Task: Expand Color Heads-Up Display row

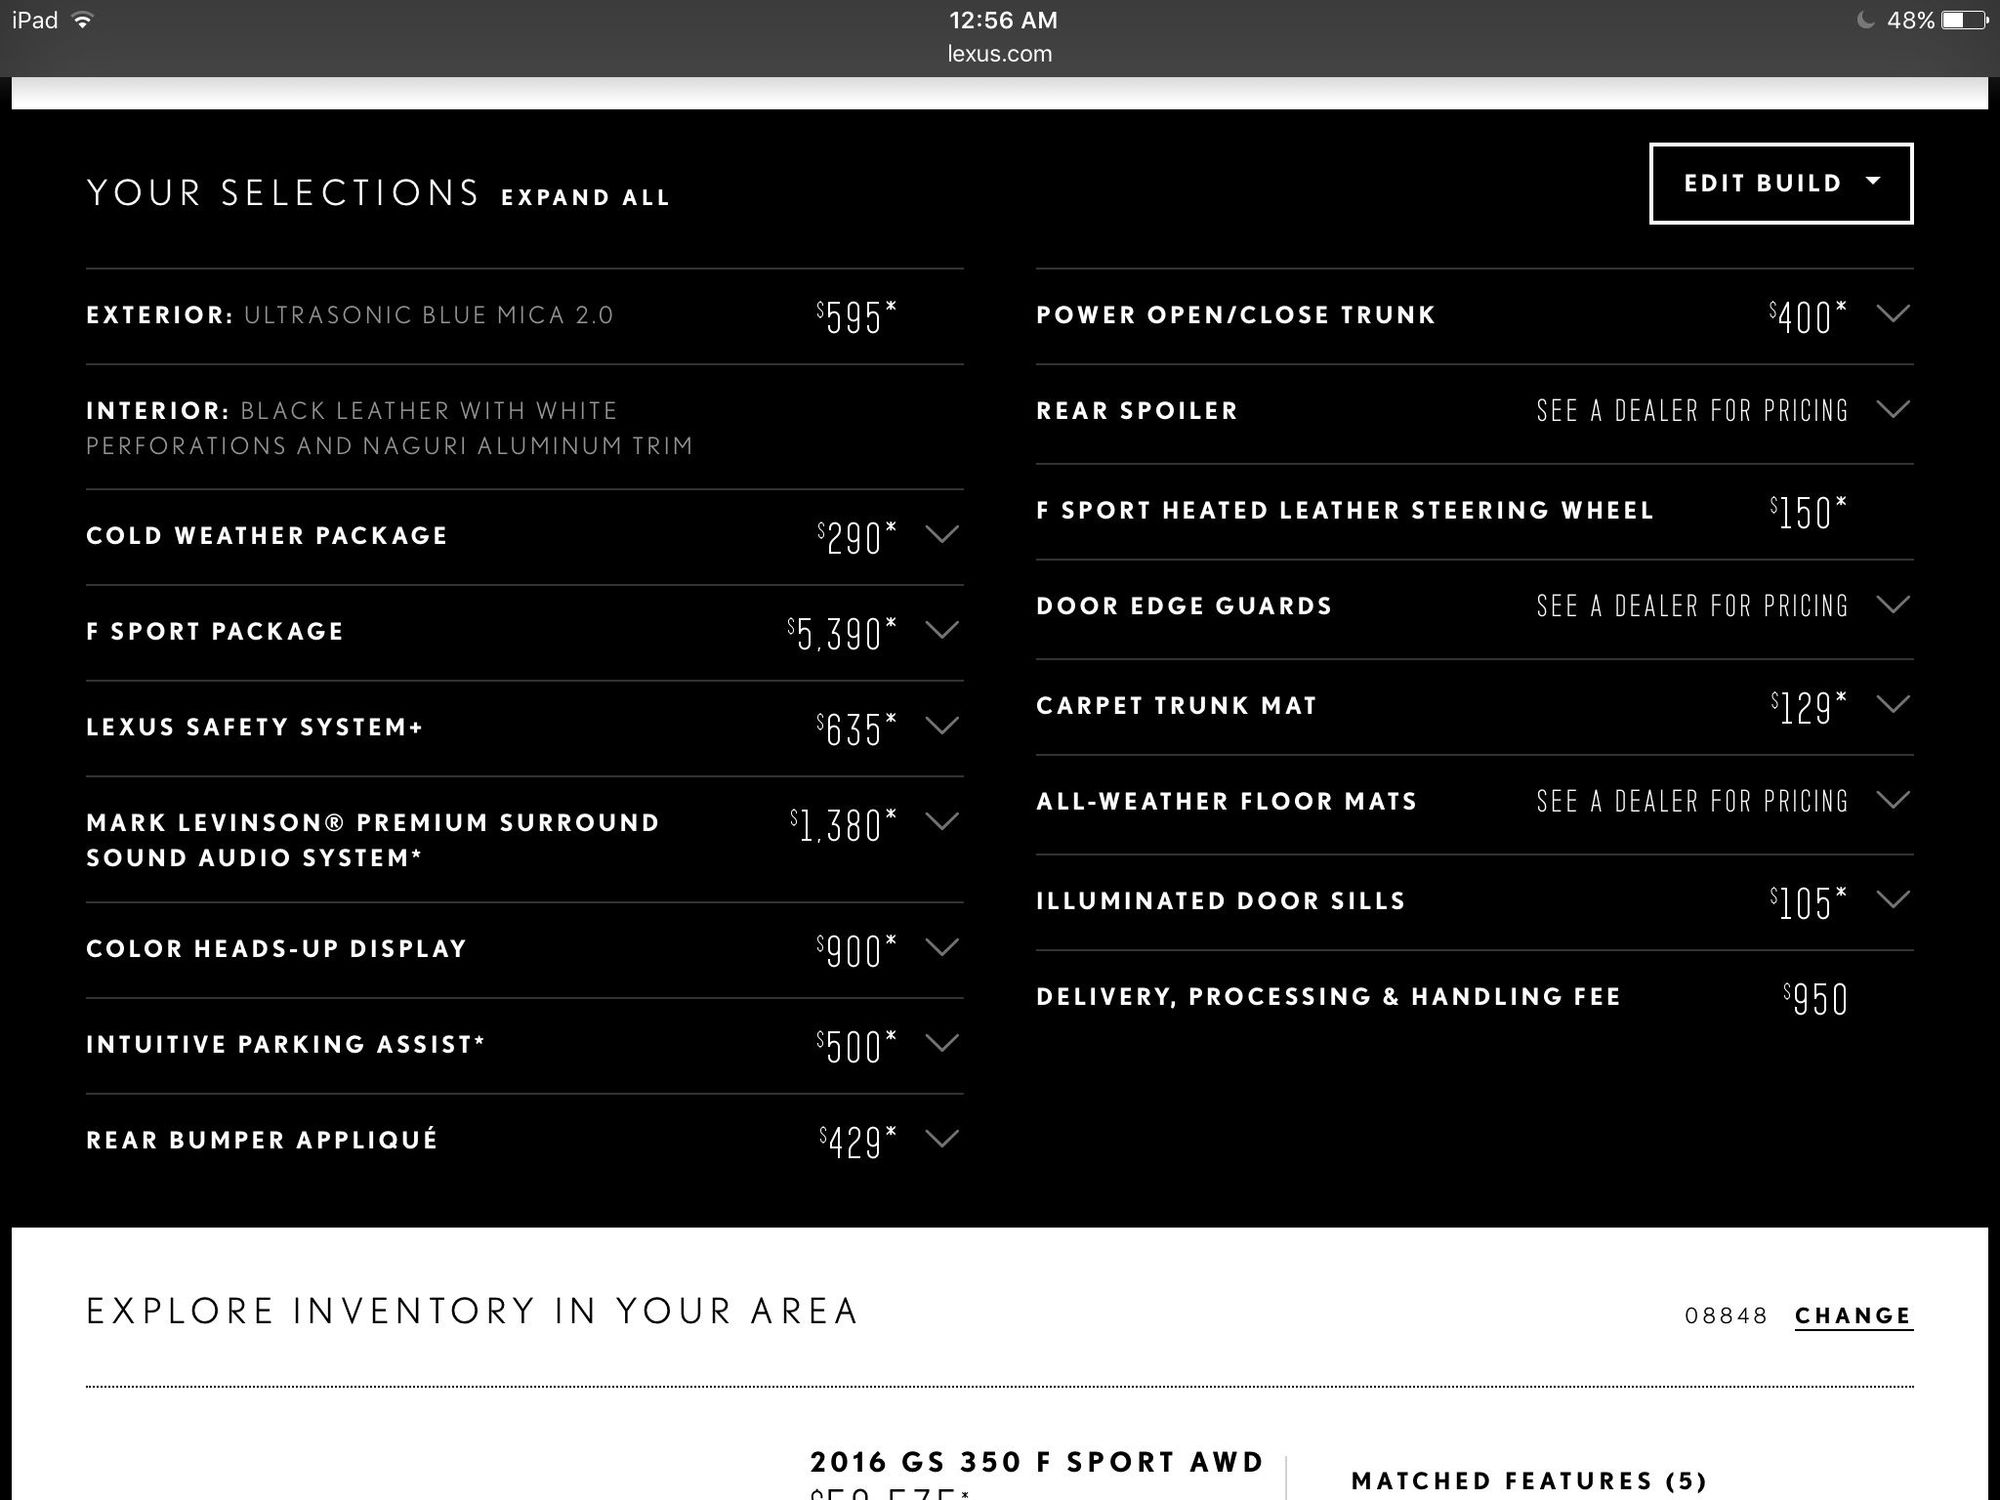Action: pos(942,946)
